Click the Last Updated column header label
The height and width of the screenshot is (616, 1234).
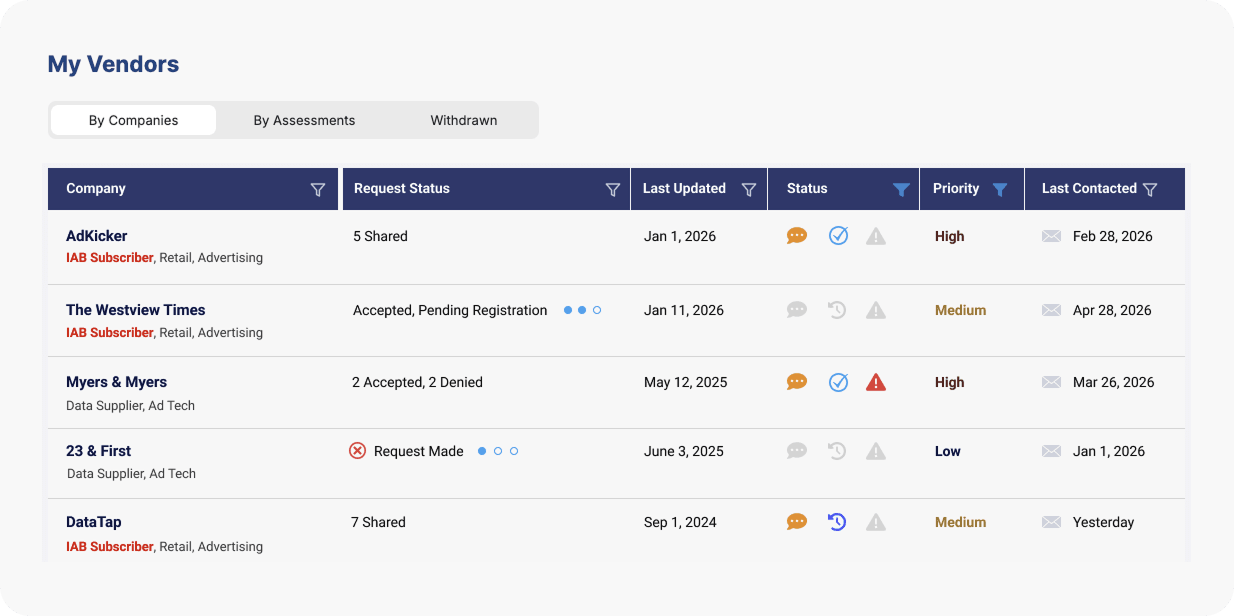coord(684,189)
